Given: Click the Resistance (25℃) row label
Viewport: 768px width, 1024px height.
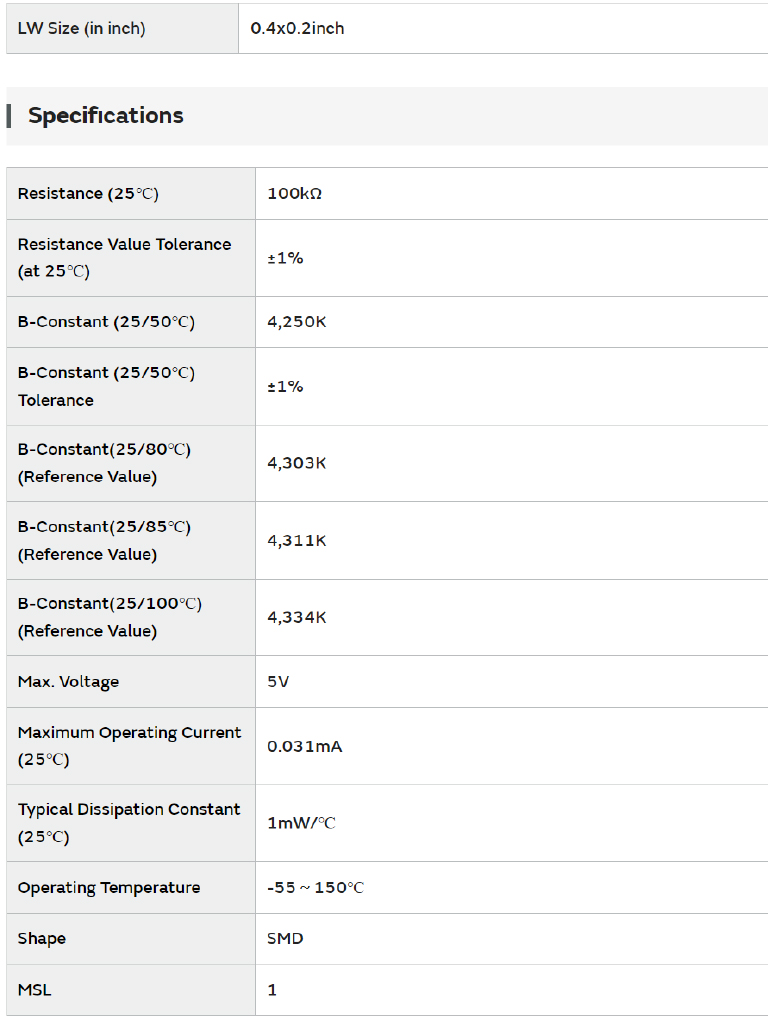Looking at the screenshot, I should (x=88, y=194).
